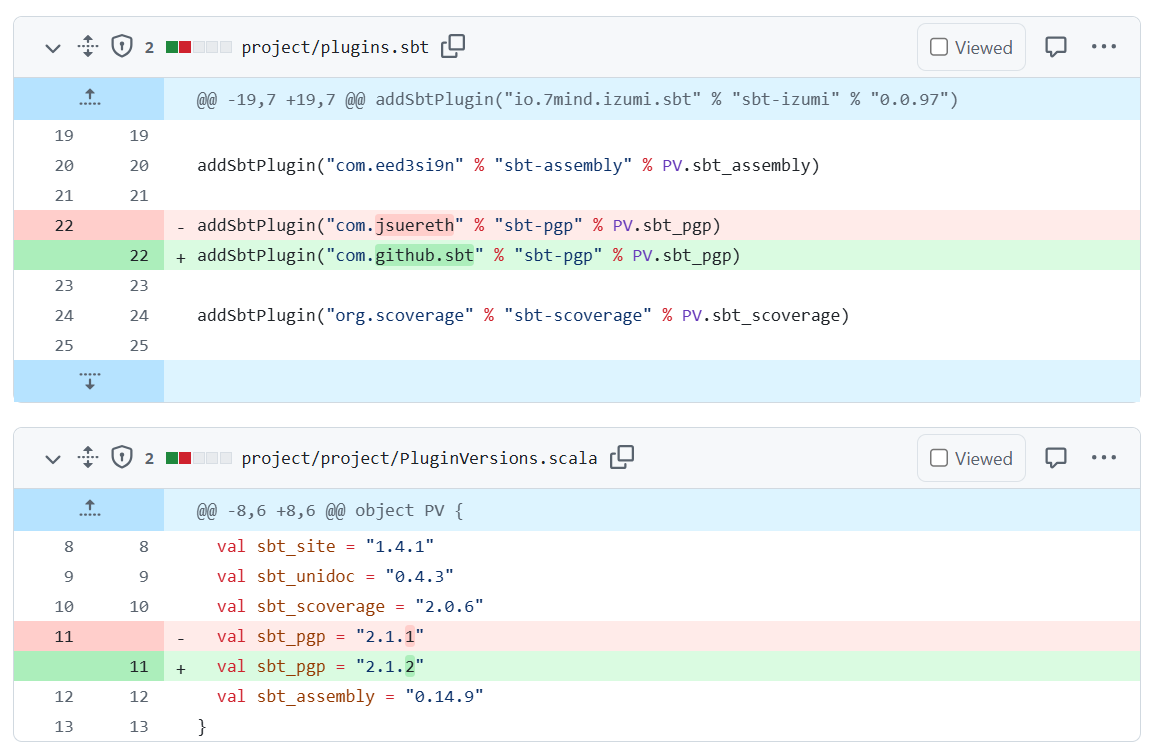Collapse the plugins.sbt file diff

pyautogui.click(x=53, y=47)
